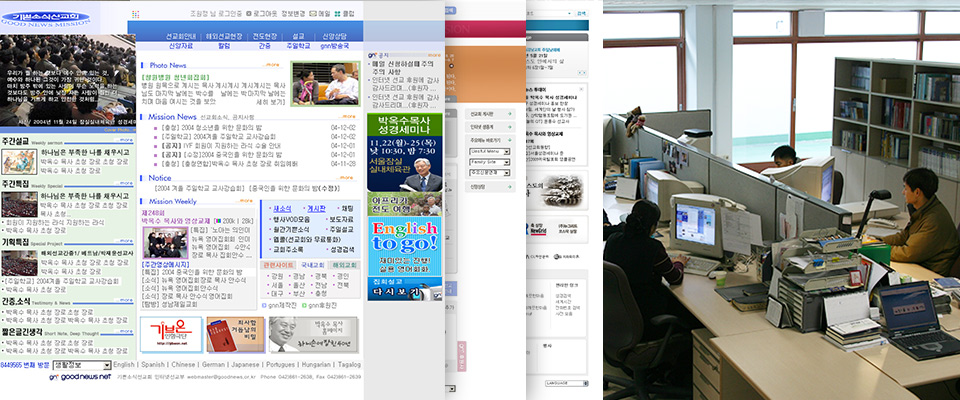Click the 정보변경 link in top bar
960x400 pixels.
pyautogui.click(x=294, y=13)
